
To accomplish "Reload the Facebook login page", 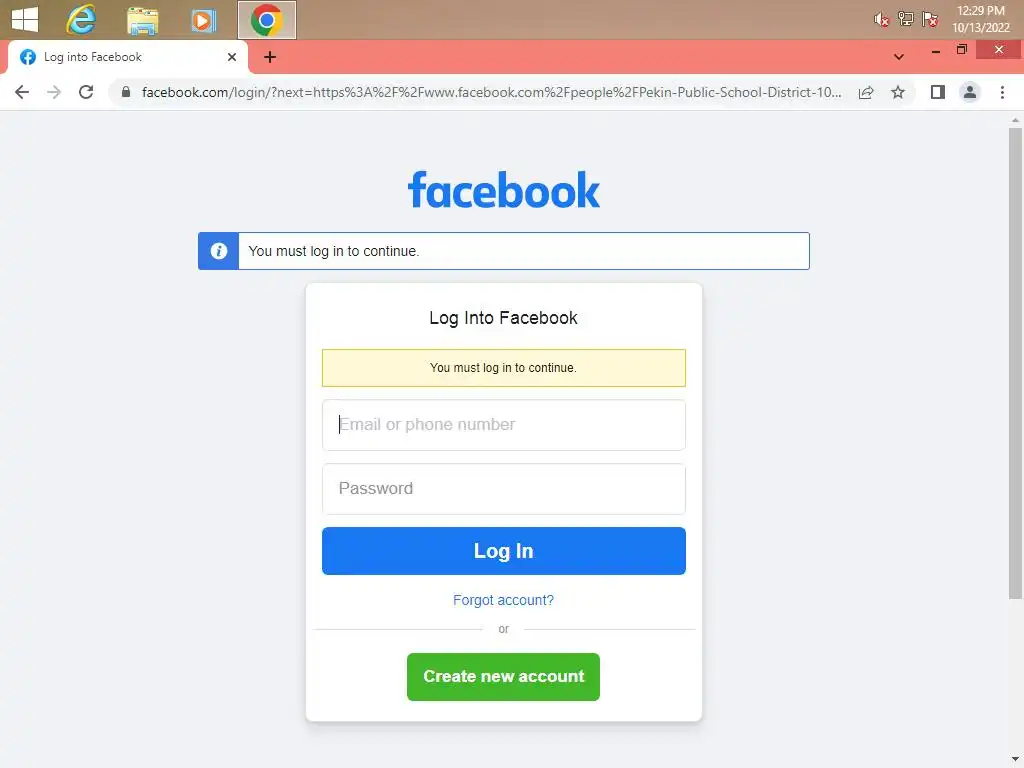I will [86, 92].
